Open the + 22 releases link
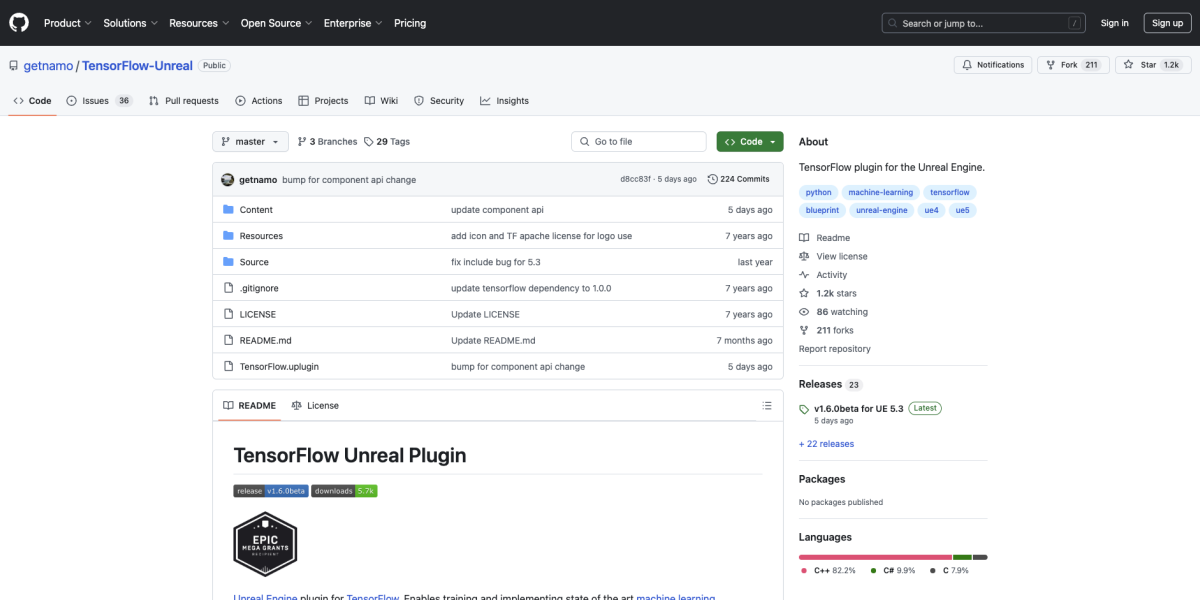 (826, 444)
